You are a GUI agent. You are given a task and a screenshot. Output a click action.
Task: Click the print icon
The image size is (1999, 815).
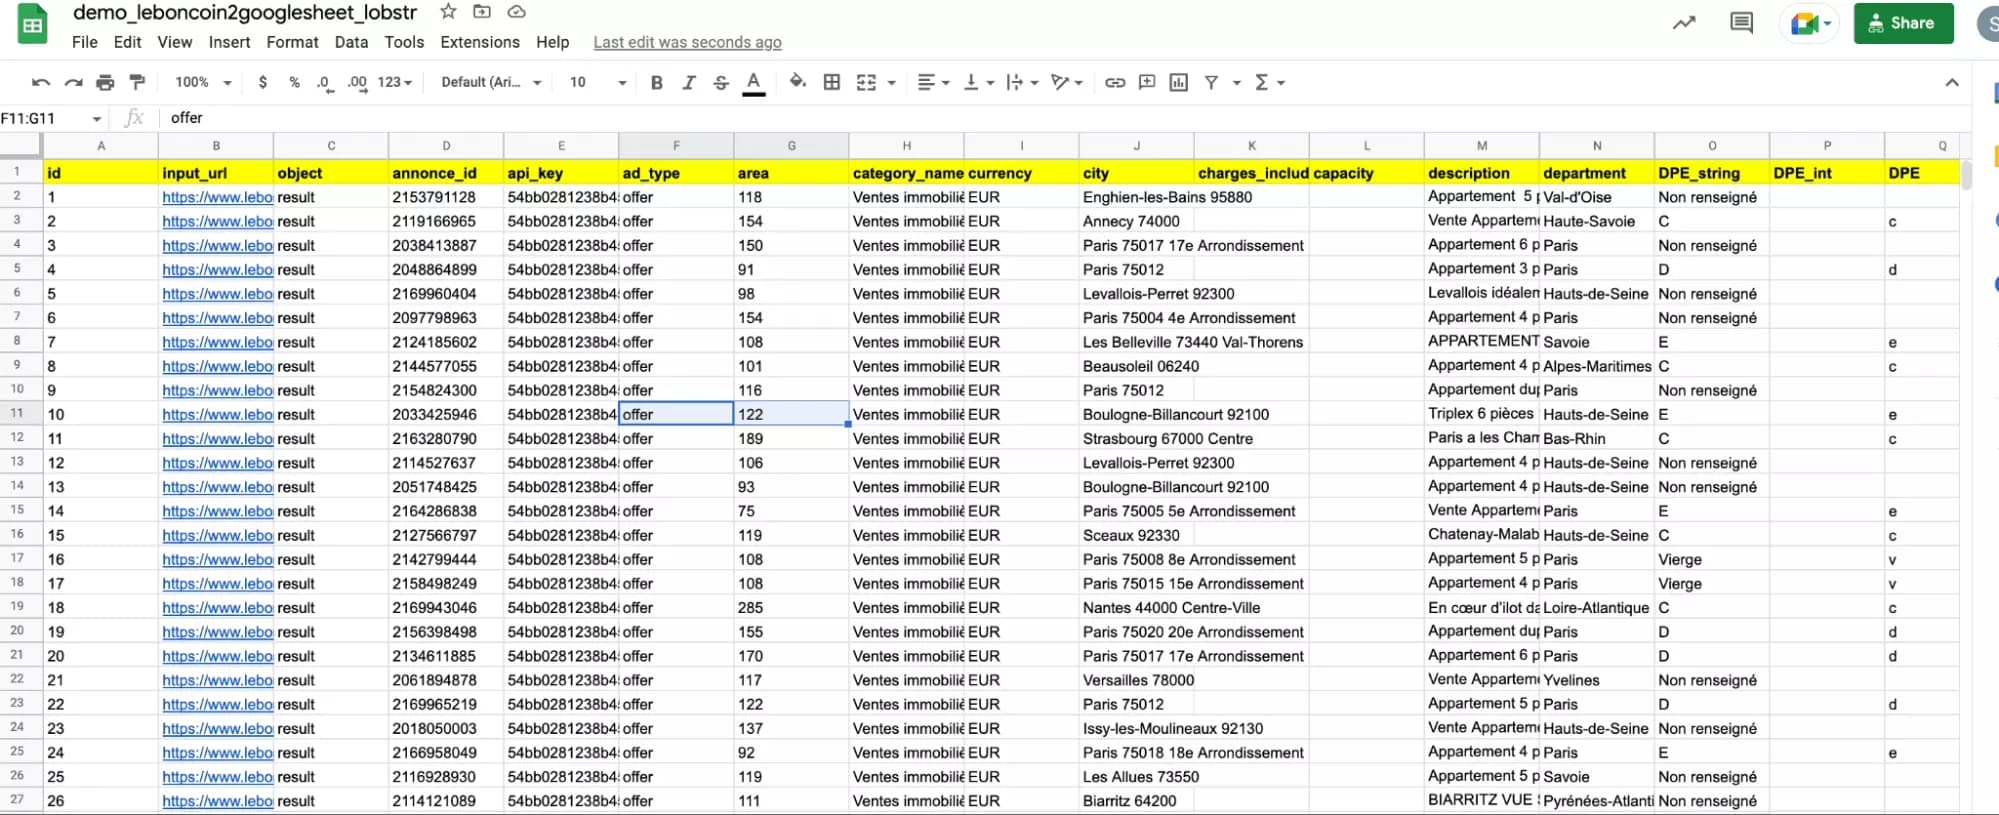[x=105, y=83]
